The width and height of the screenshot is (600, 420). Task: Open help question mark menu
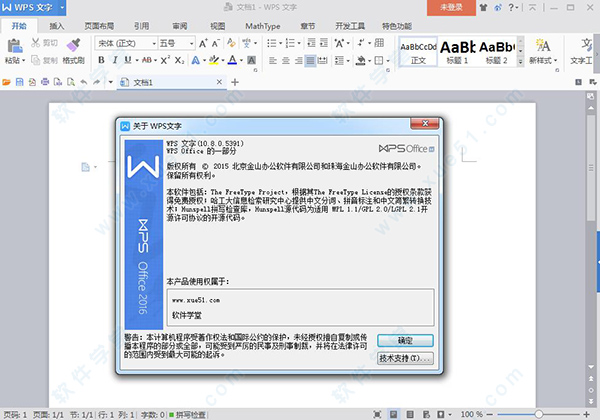click(x=513, y=7)
